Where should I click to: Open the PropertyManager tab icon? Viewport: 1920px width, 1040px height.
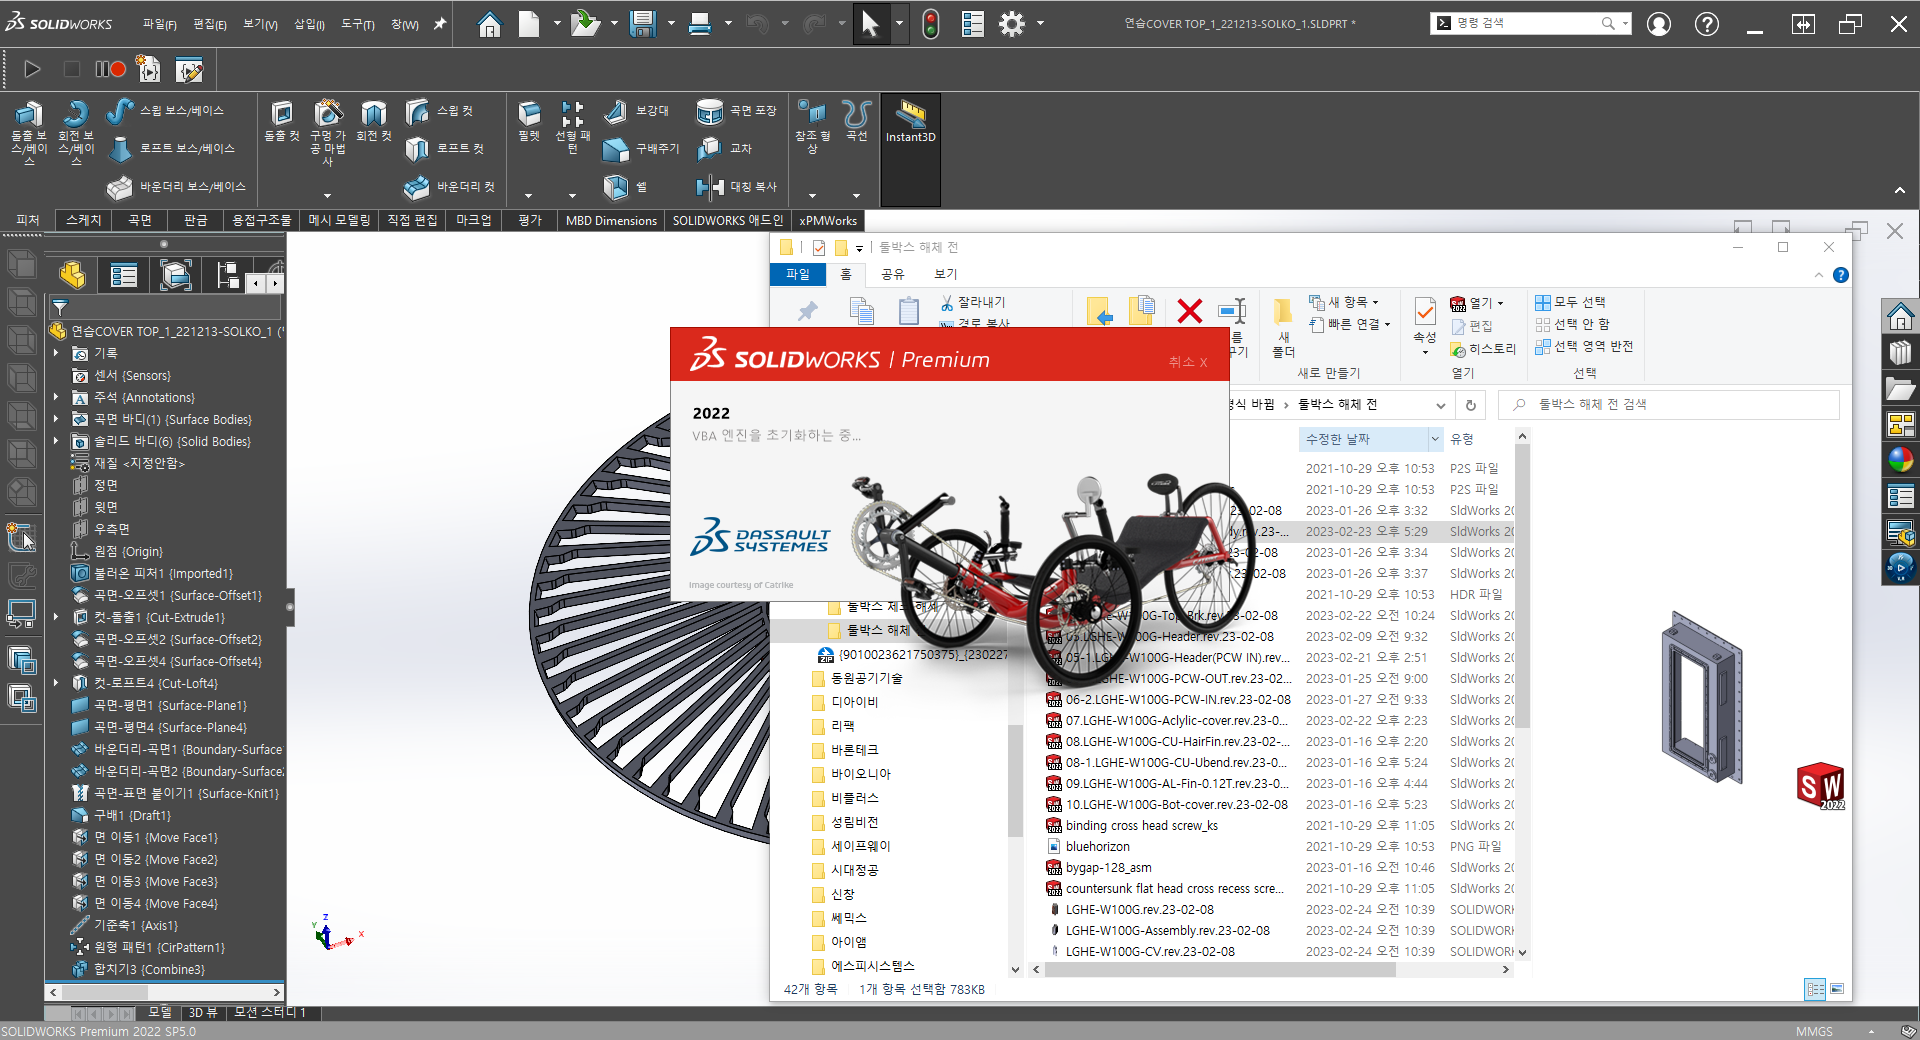124,275
